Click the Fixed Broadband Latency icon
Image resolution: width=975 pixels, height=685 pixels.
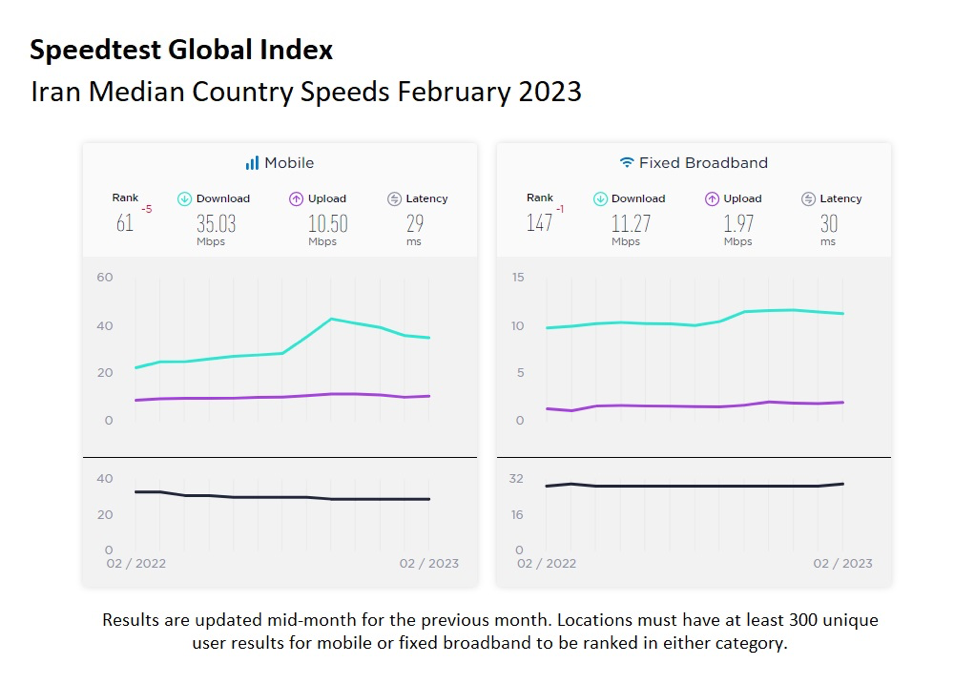coord(808,199)
